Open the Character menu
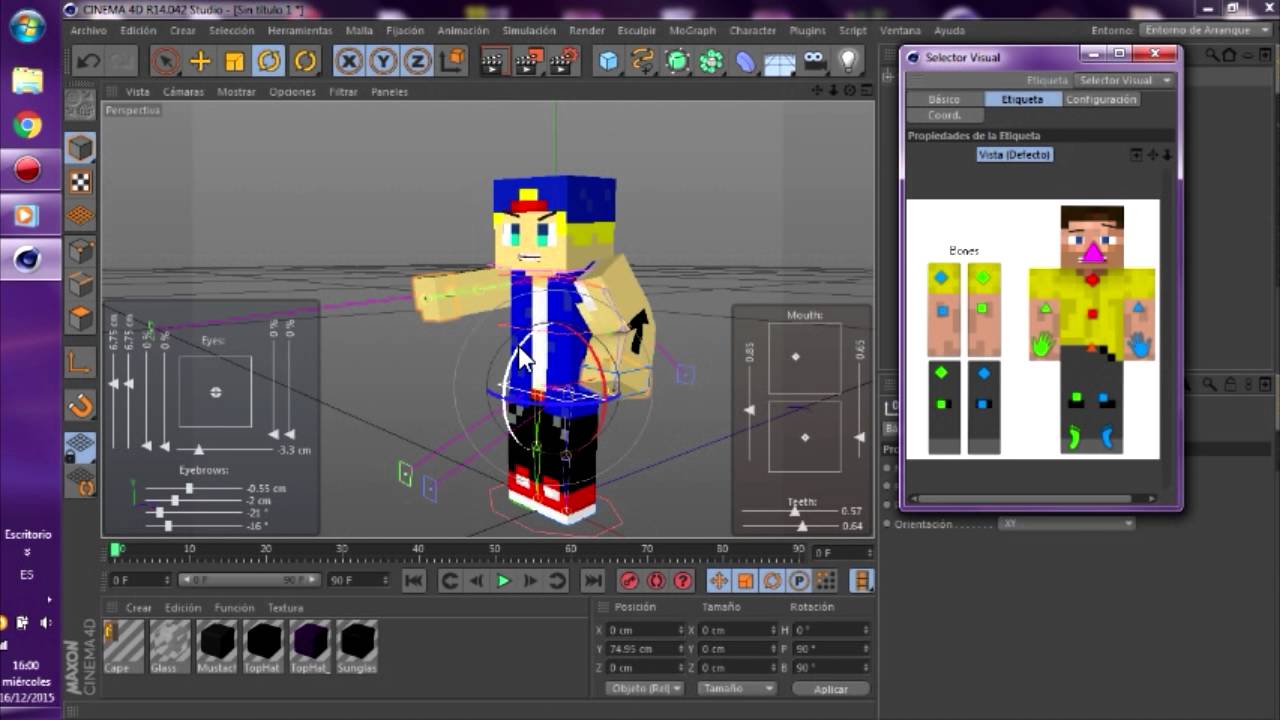 pyautogui.click(x=752, y=30)
